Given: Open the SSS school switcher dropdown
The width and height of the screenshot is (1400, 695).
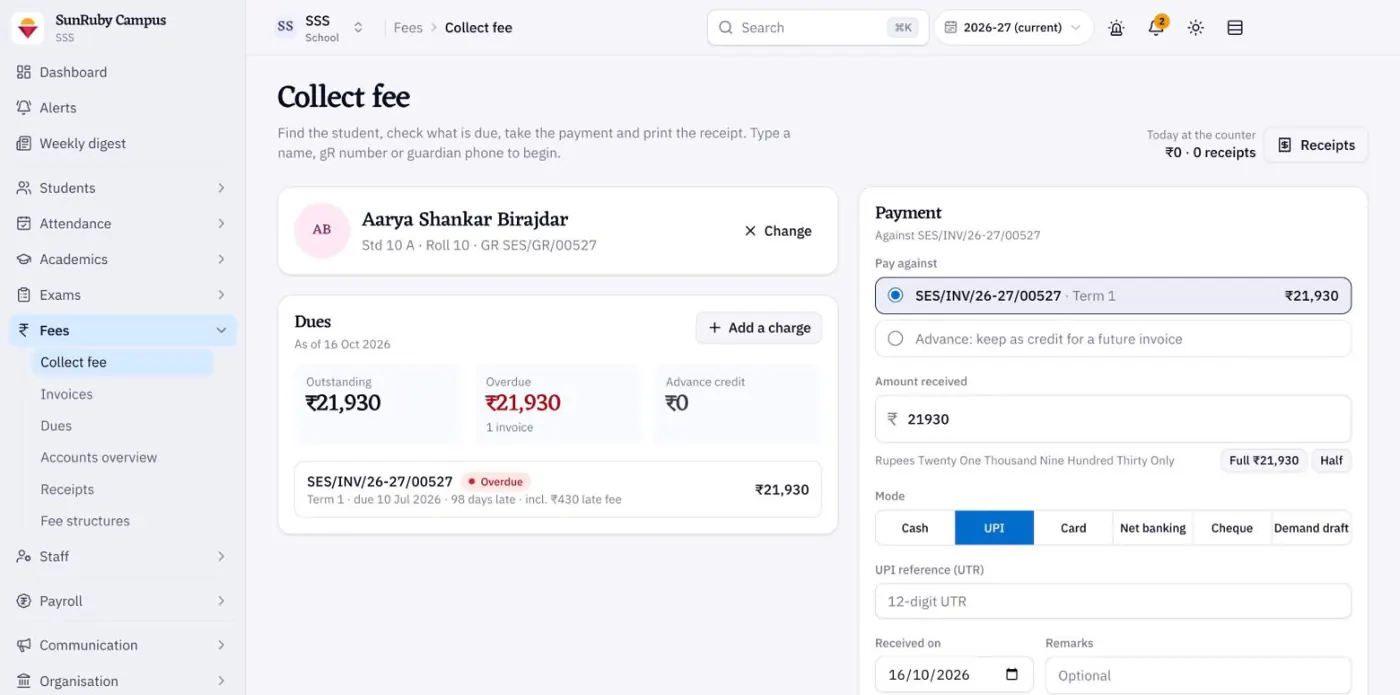Looking at the screenshot, I should 320,28.
